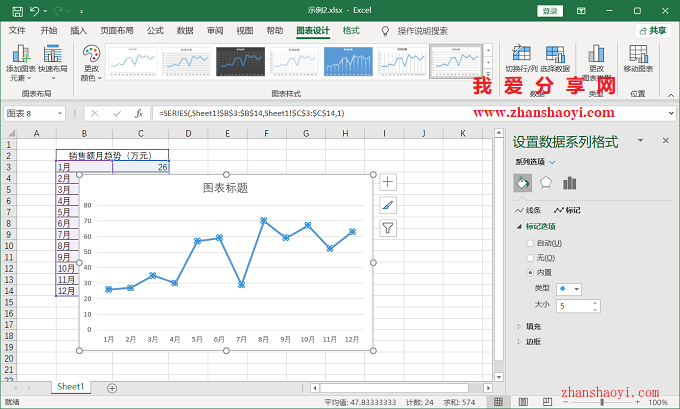
Task: Click the Redo arrow icon
Action: click(58, 11)
